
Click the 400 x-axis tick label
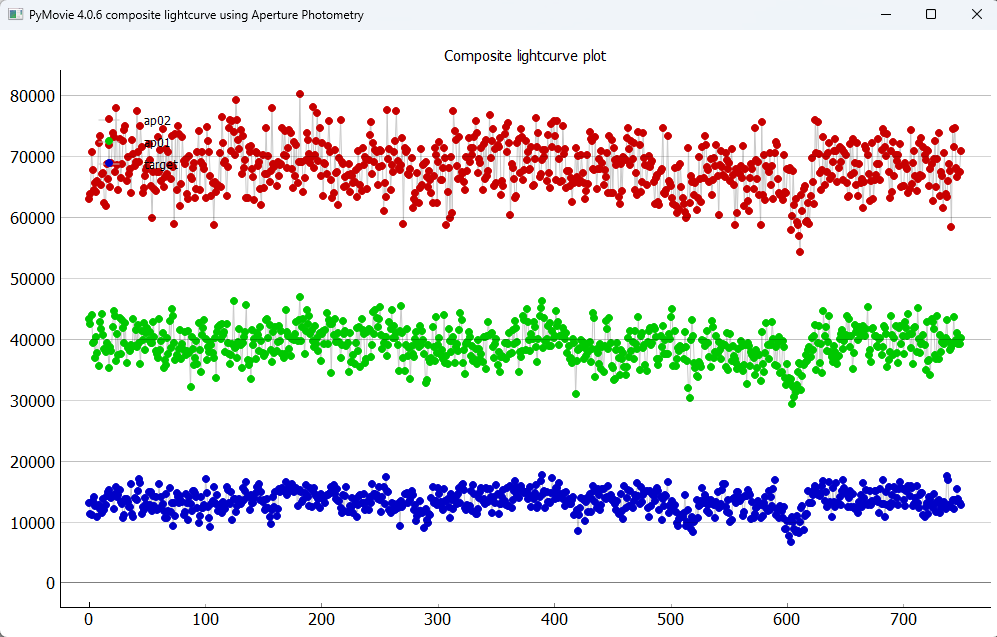(x=554, y=619)
